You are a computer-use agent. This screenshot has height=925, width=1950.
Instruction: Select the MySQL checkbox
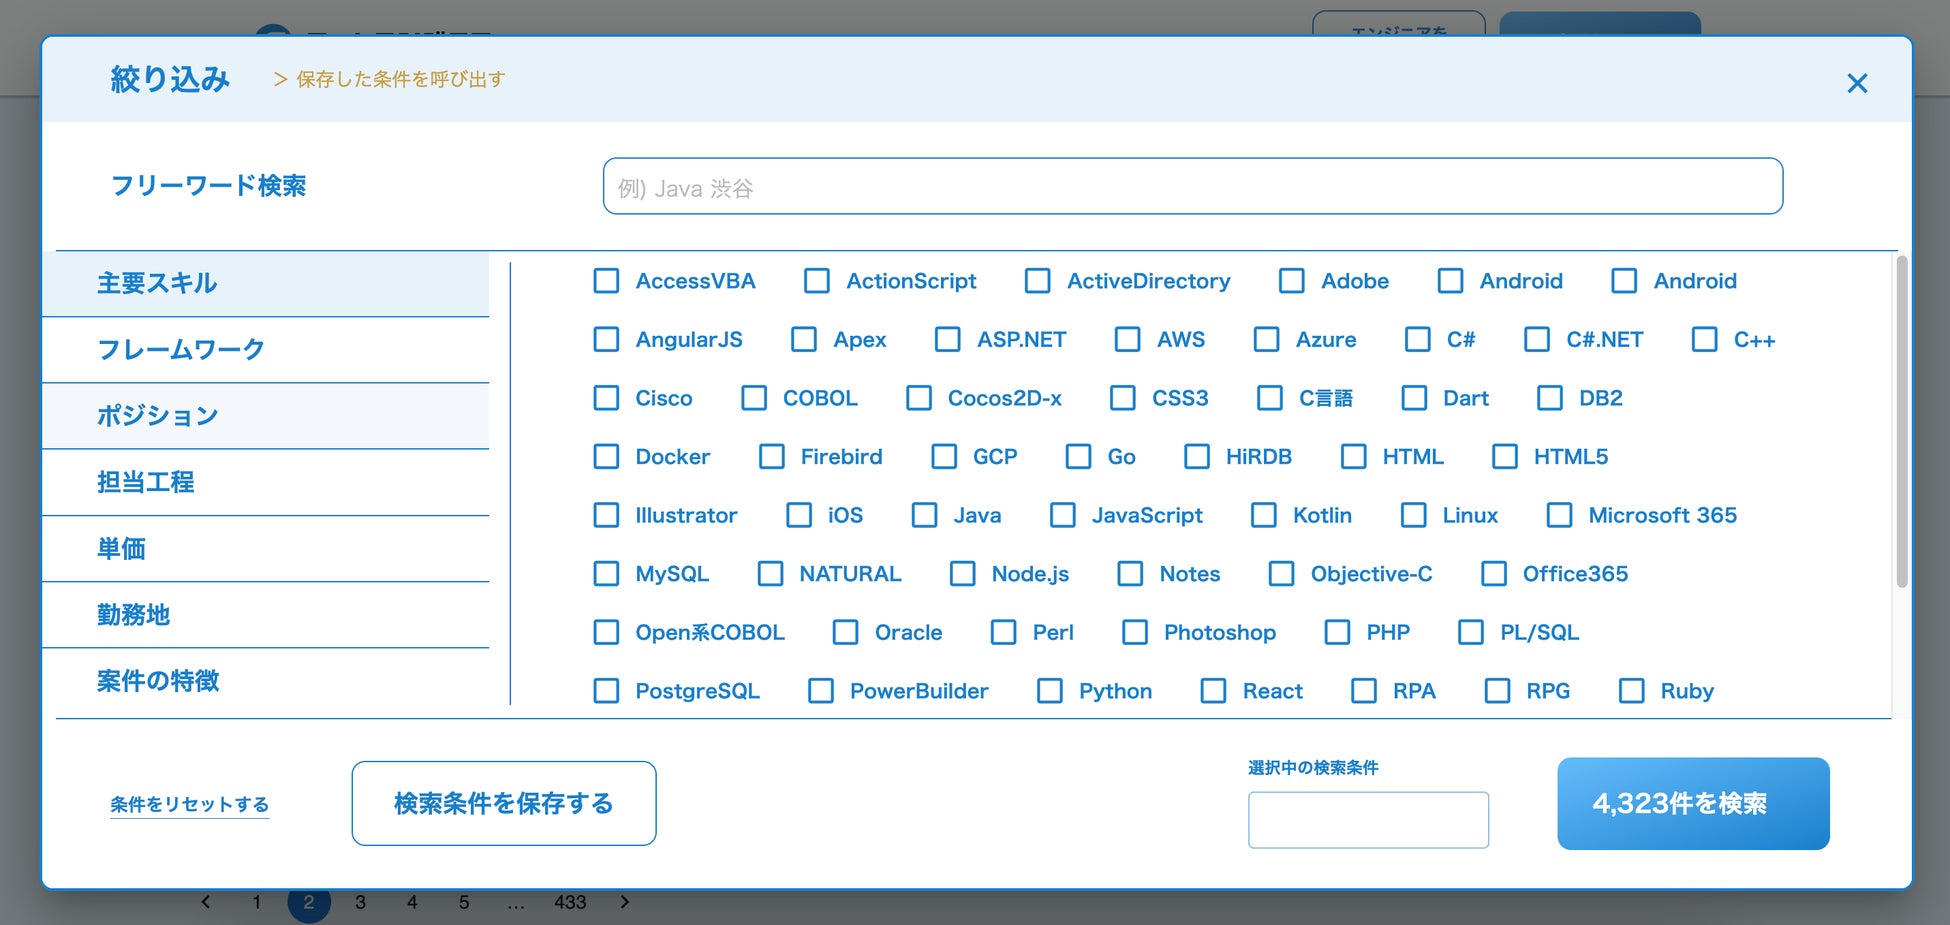point(606,574)
